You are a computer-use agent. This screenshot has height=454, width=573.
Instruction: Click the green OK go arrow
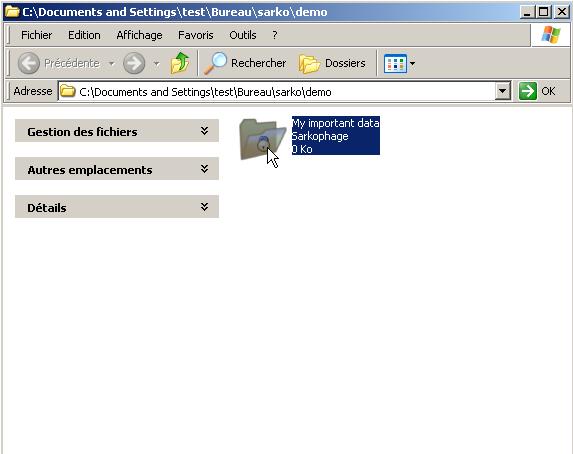tap(527, 91)
